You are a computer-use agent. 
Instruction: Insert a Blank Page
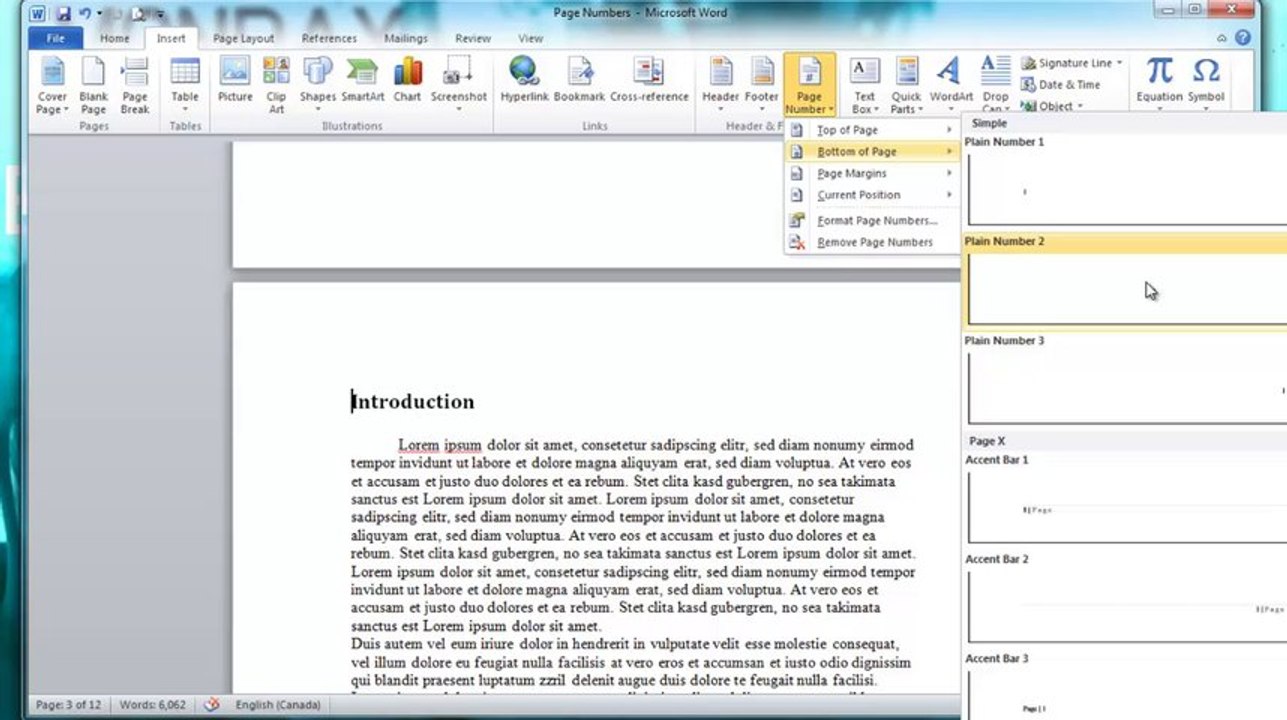(x=93, y=85)
